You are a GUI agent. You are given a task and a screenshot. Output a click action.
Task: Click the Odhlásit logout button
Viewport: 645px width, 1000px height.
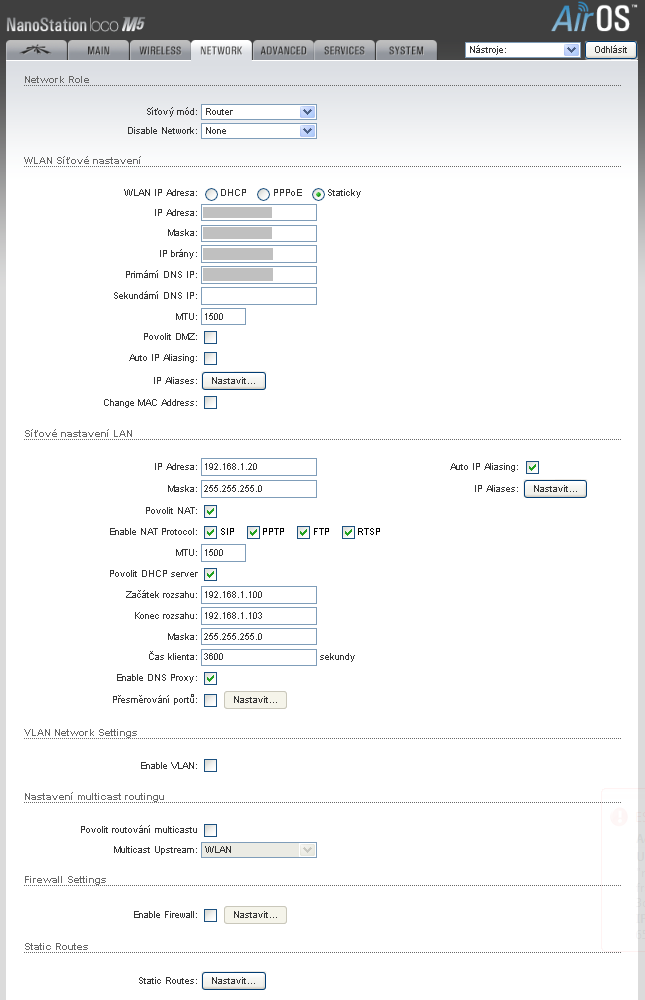click(x=611, y=49)
